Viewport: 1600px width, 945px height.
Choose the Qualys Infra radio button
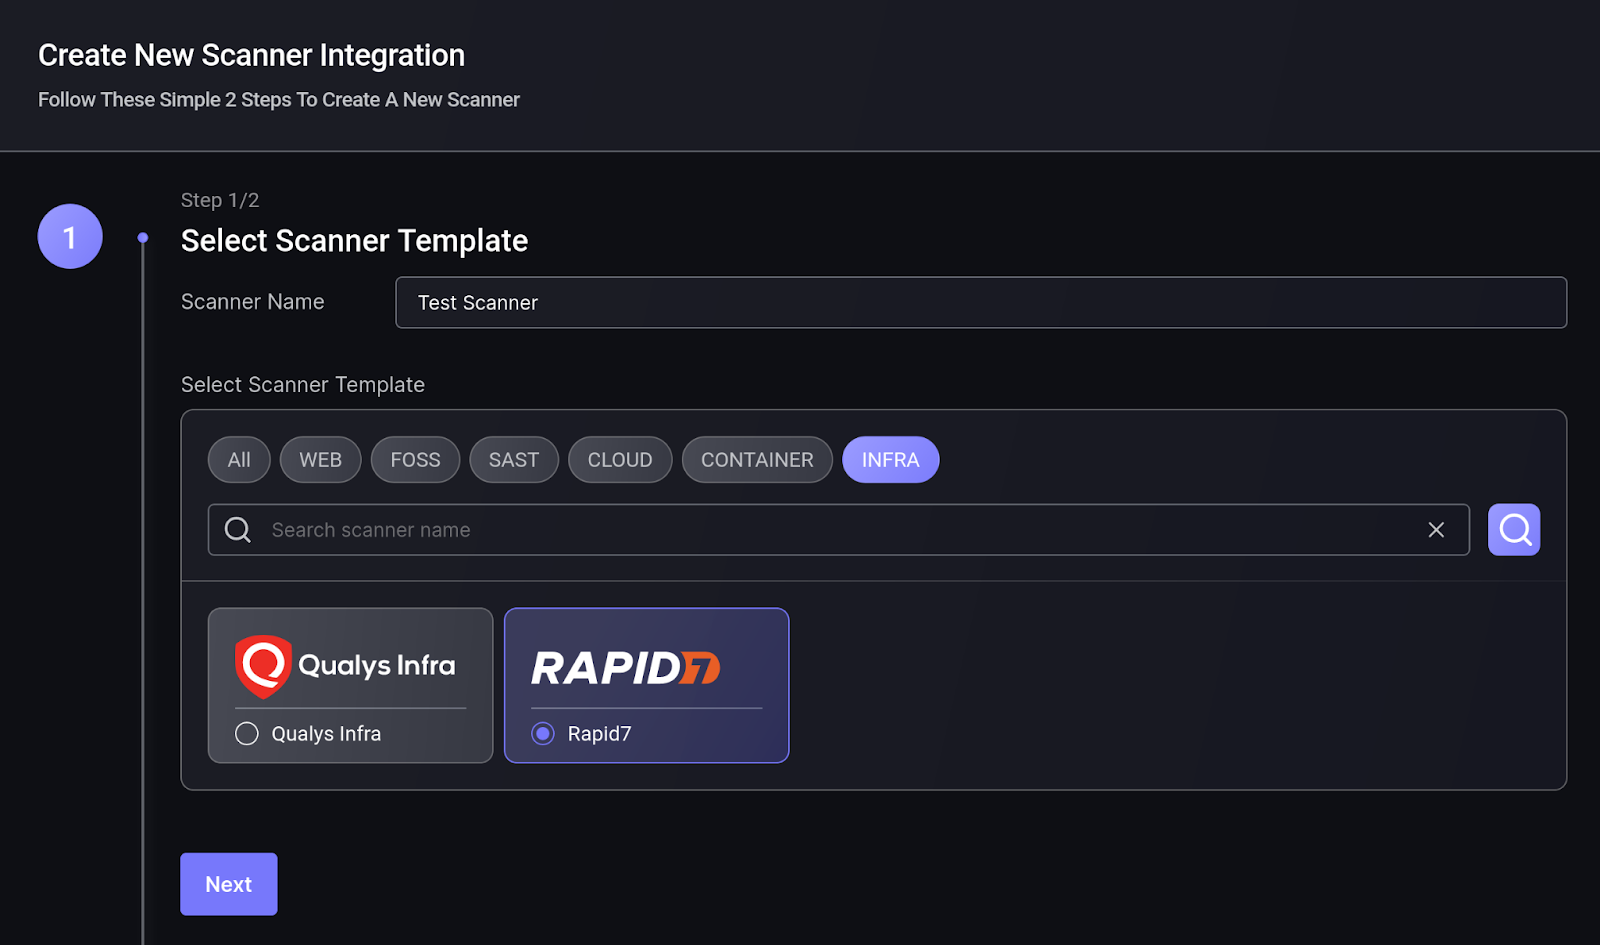pyautogui.click(x=247, y=734)
